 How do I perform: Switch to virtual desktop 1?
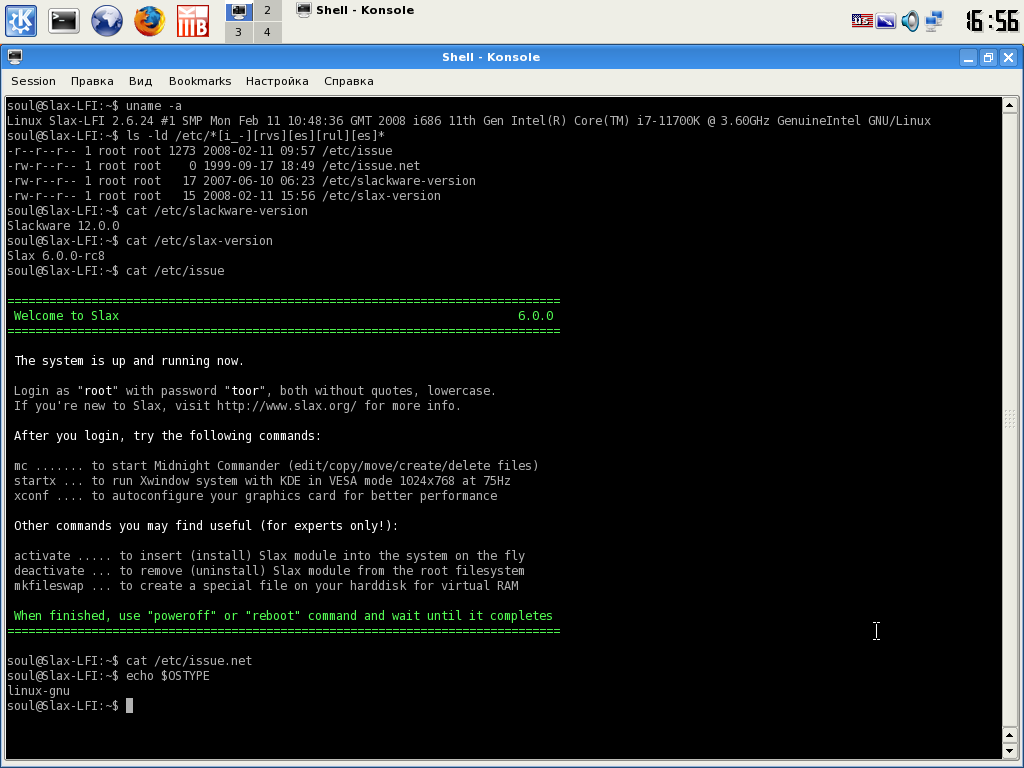pos(238,10)
